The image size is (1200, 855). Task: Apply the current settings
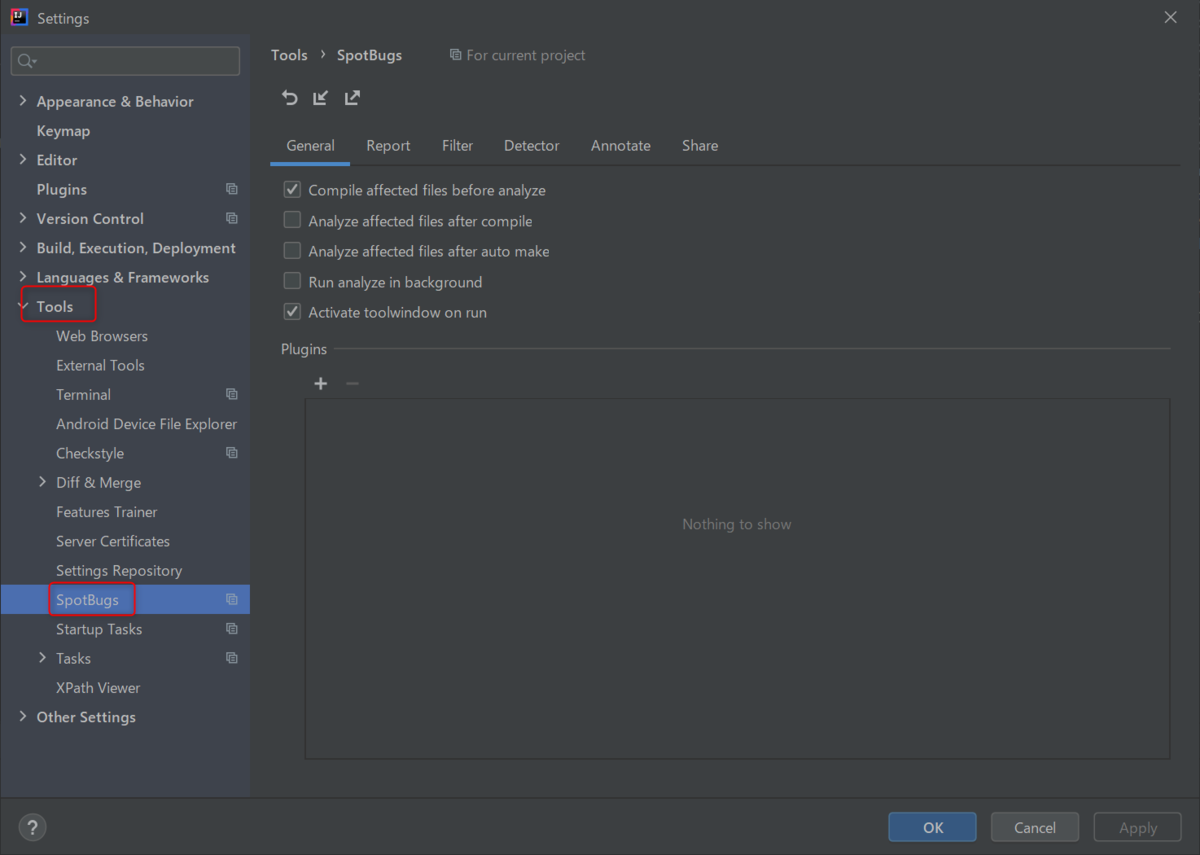tap(1137, 827)
